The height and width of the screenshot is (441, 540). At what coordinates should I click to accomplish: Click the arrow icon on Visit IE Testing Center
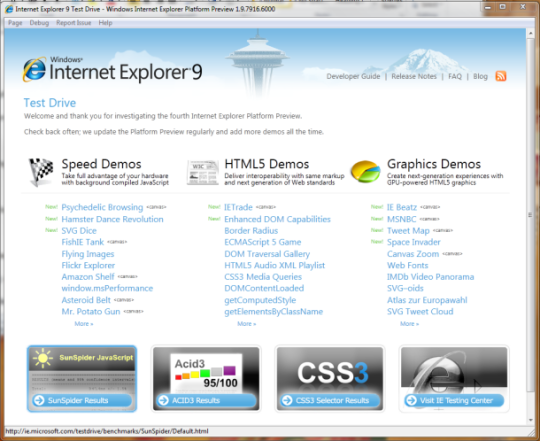411,400
